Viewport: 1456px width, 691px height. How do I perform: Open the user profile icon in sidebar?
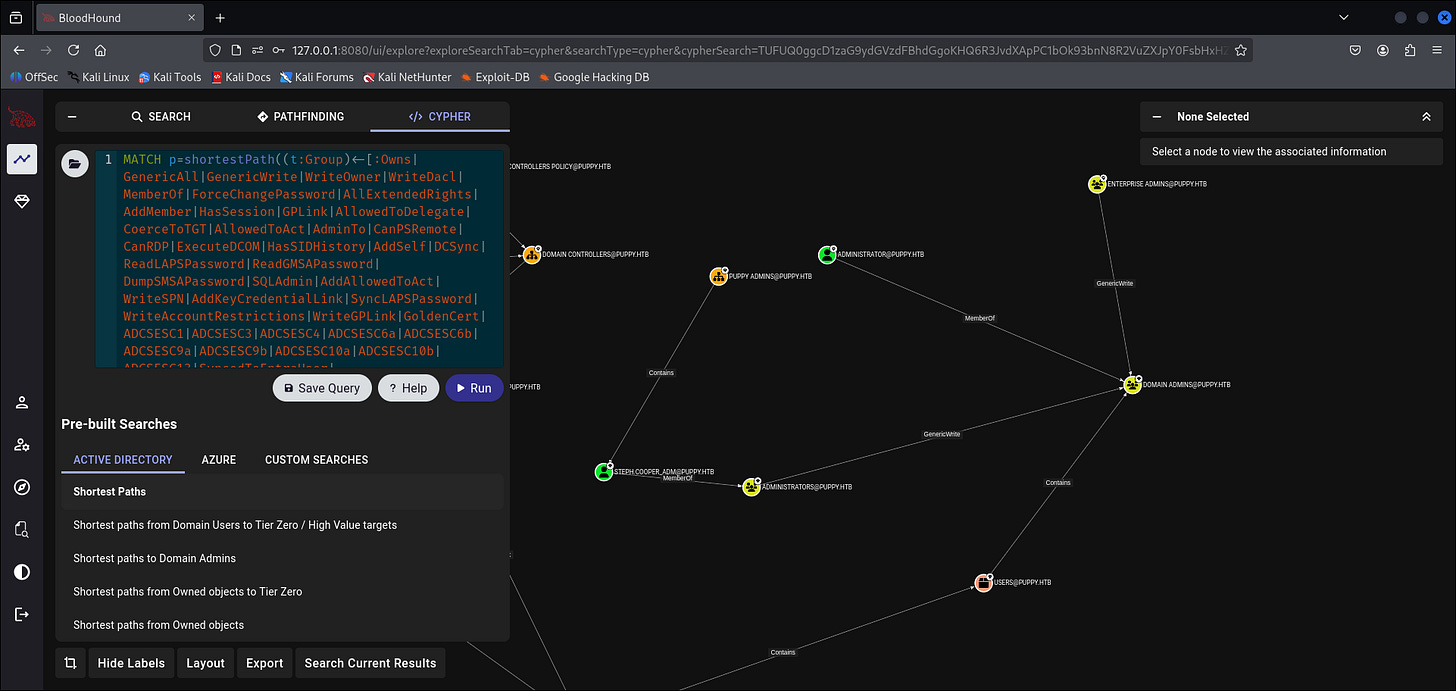pos(22,403)
